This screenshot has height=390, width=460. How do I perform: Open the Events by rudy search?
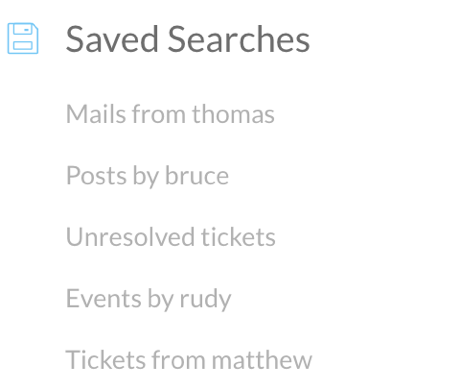tap(149, 299)
